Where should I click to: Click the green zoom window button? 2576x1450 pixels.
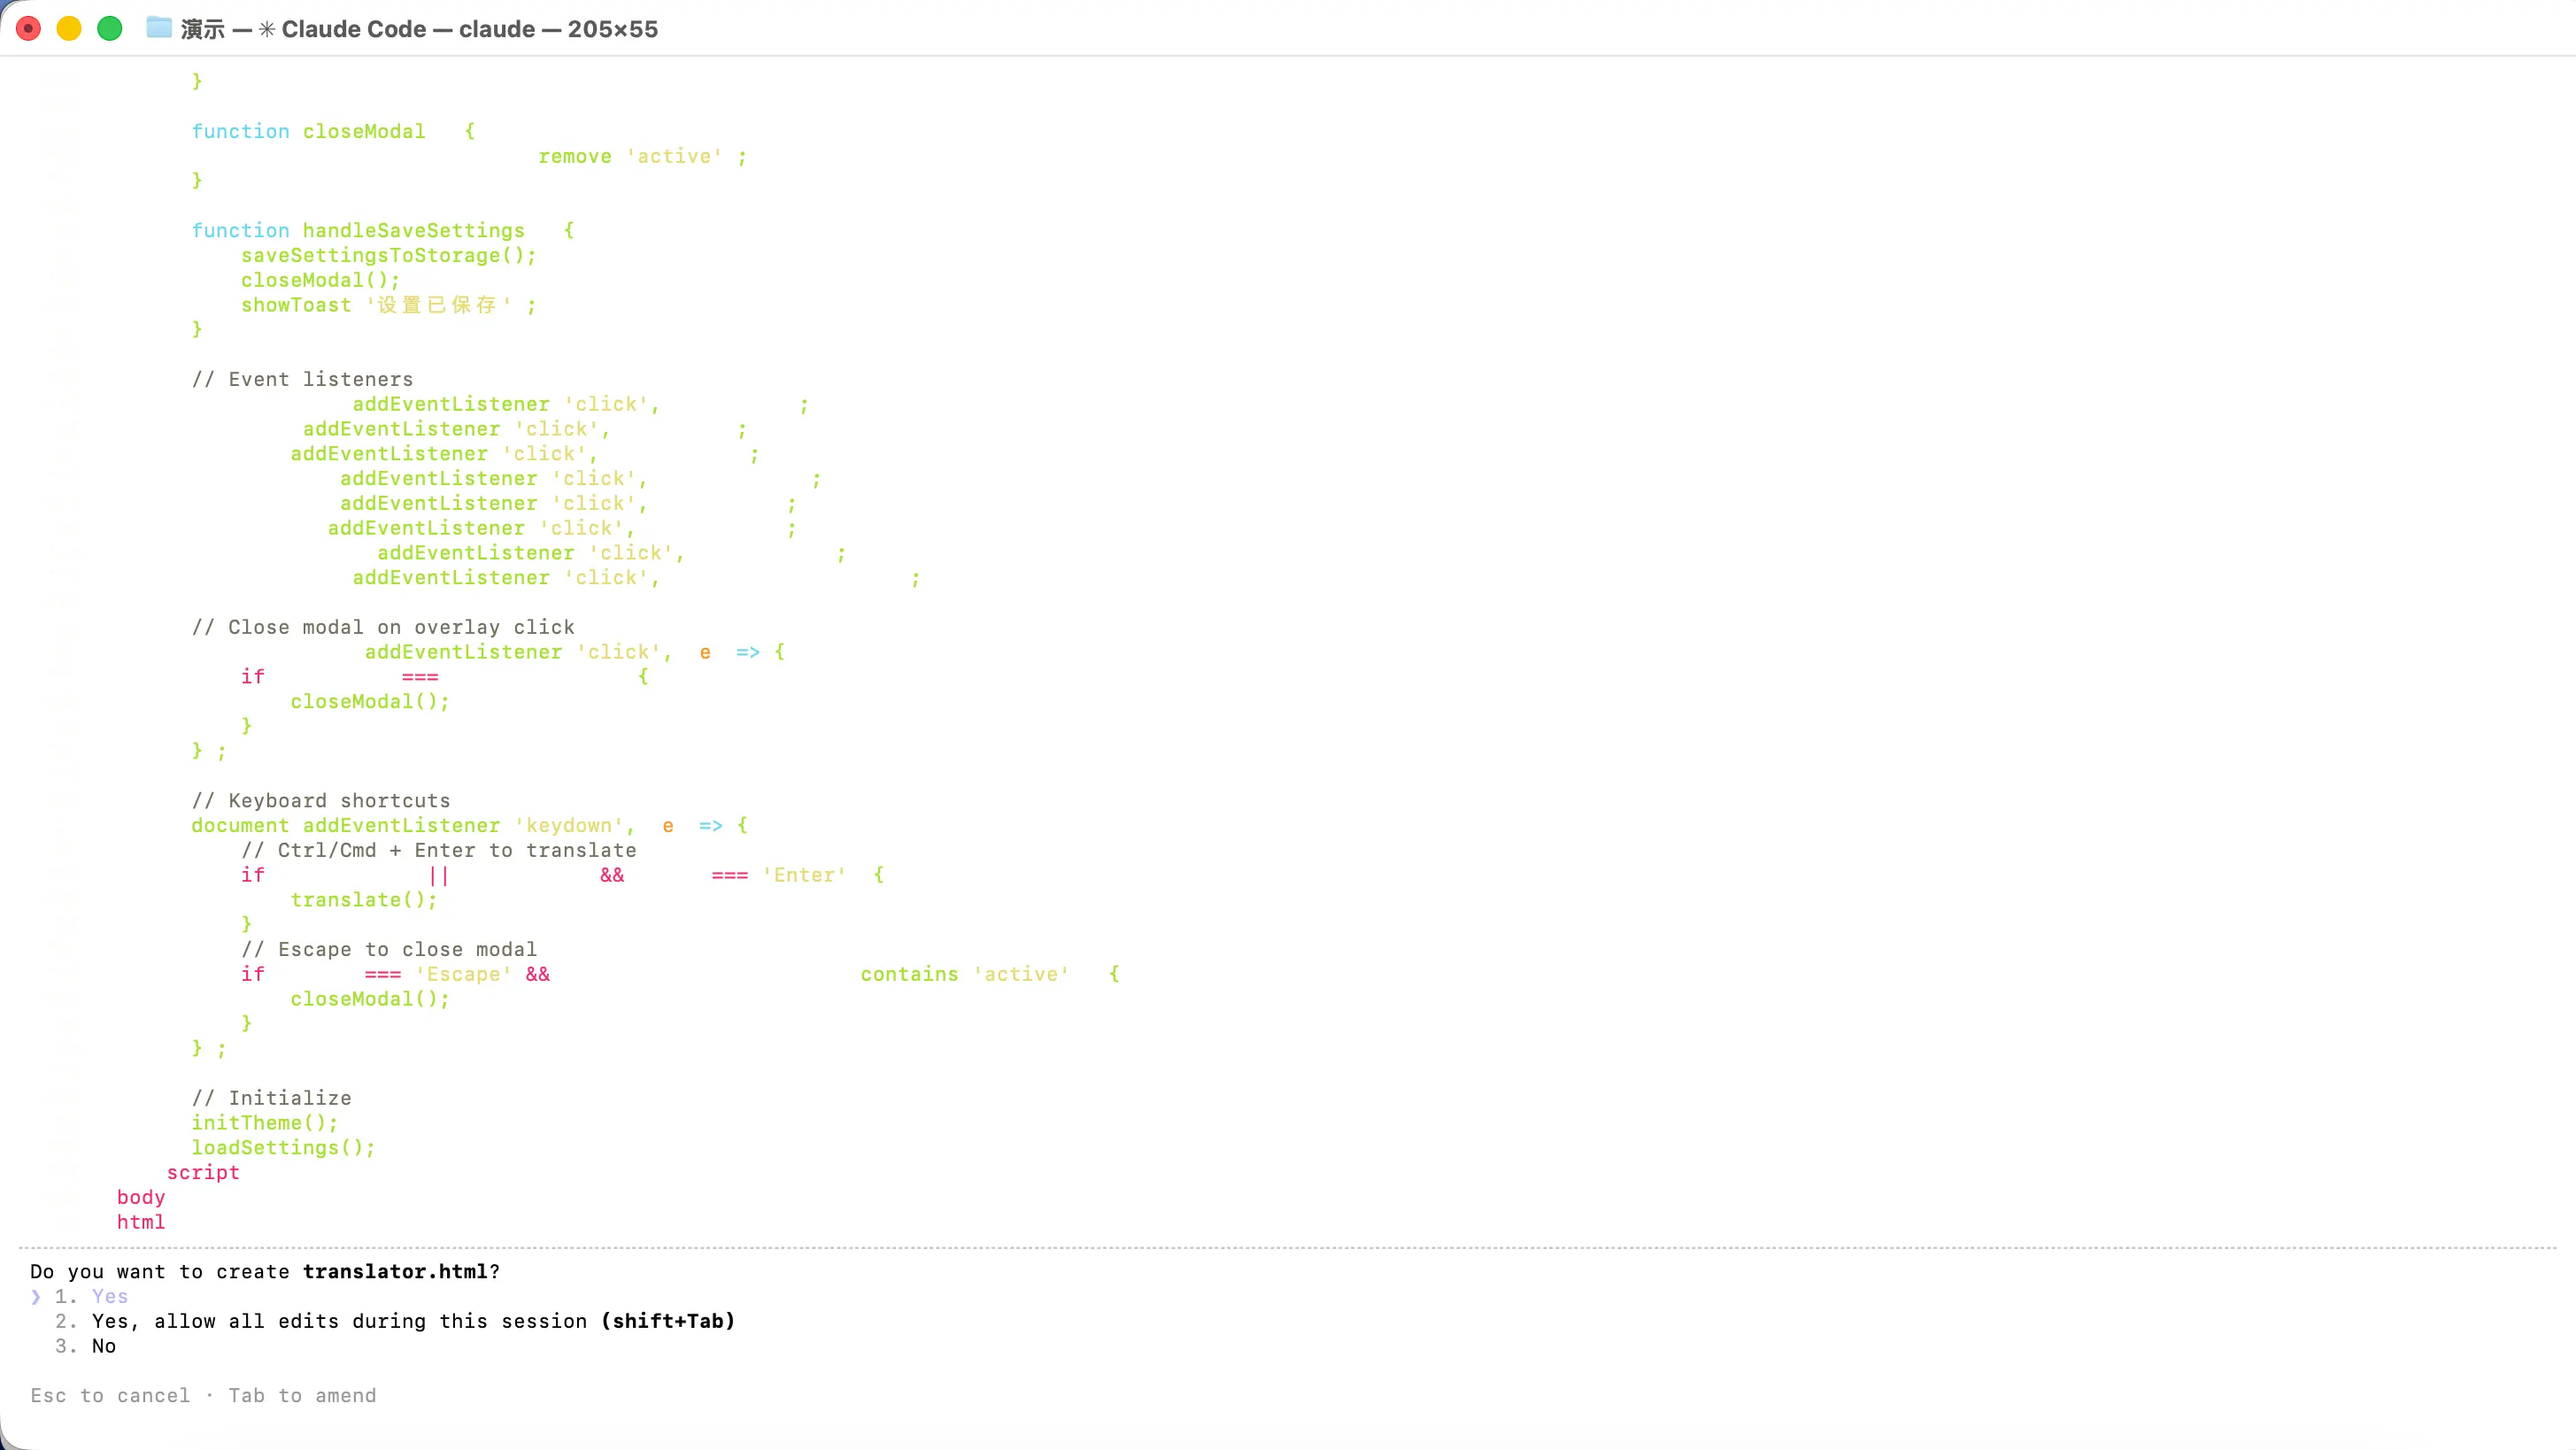110,29
